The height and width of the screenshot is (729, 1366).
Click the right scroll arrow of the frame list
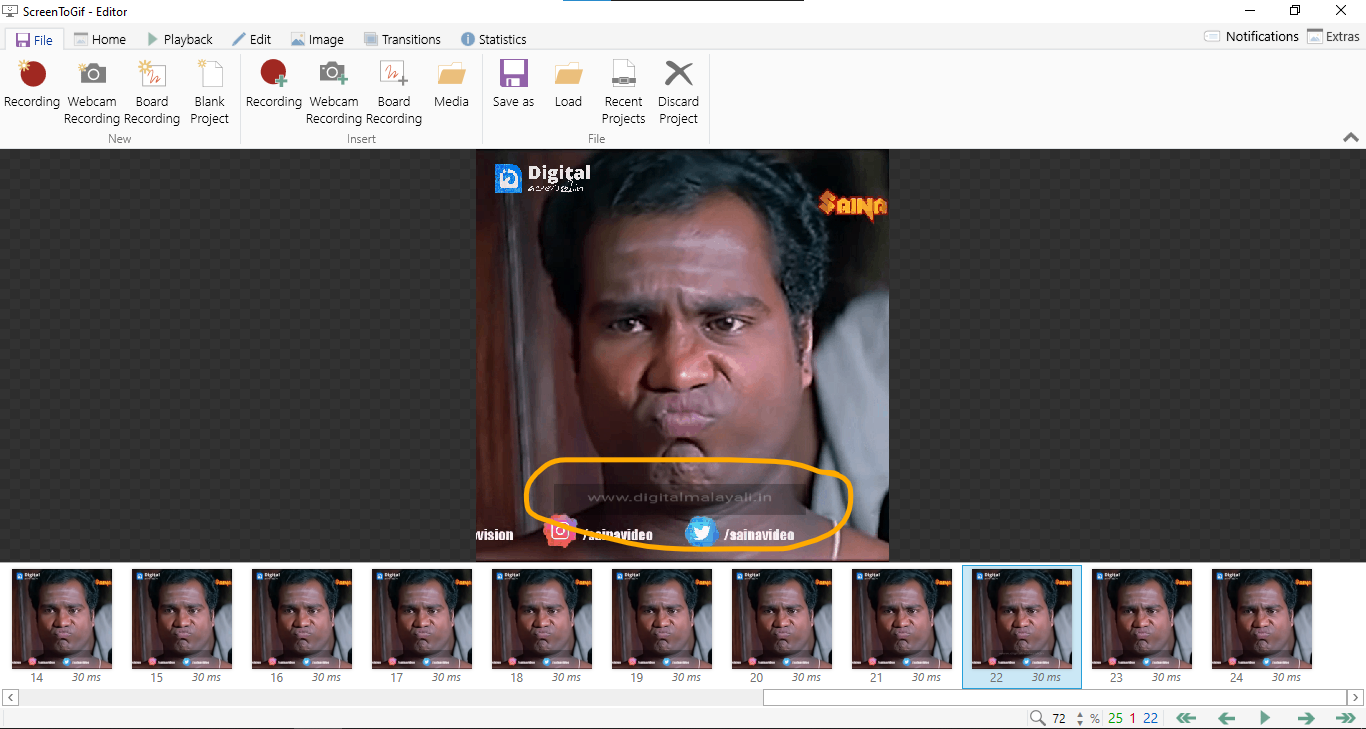[x=1356, y=697]
